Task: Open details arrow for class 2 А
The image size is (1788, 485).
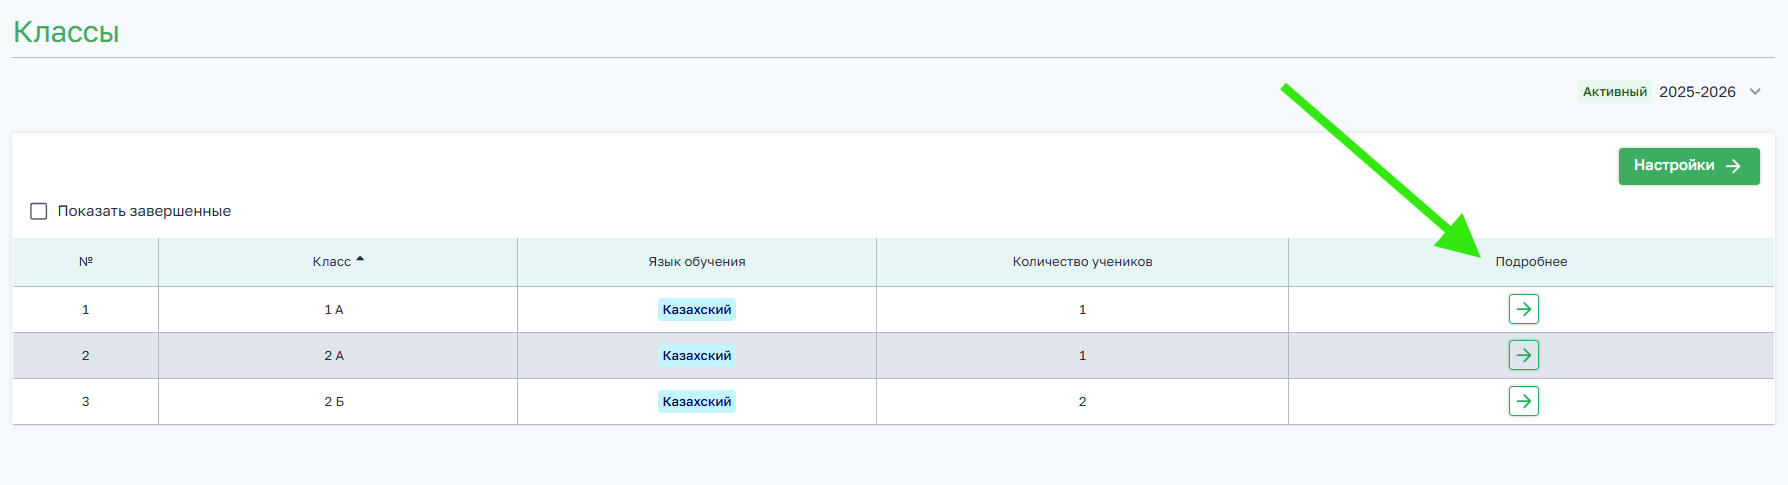Action: coord(1523,355)
